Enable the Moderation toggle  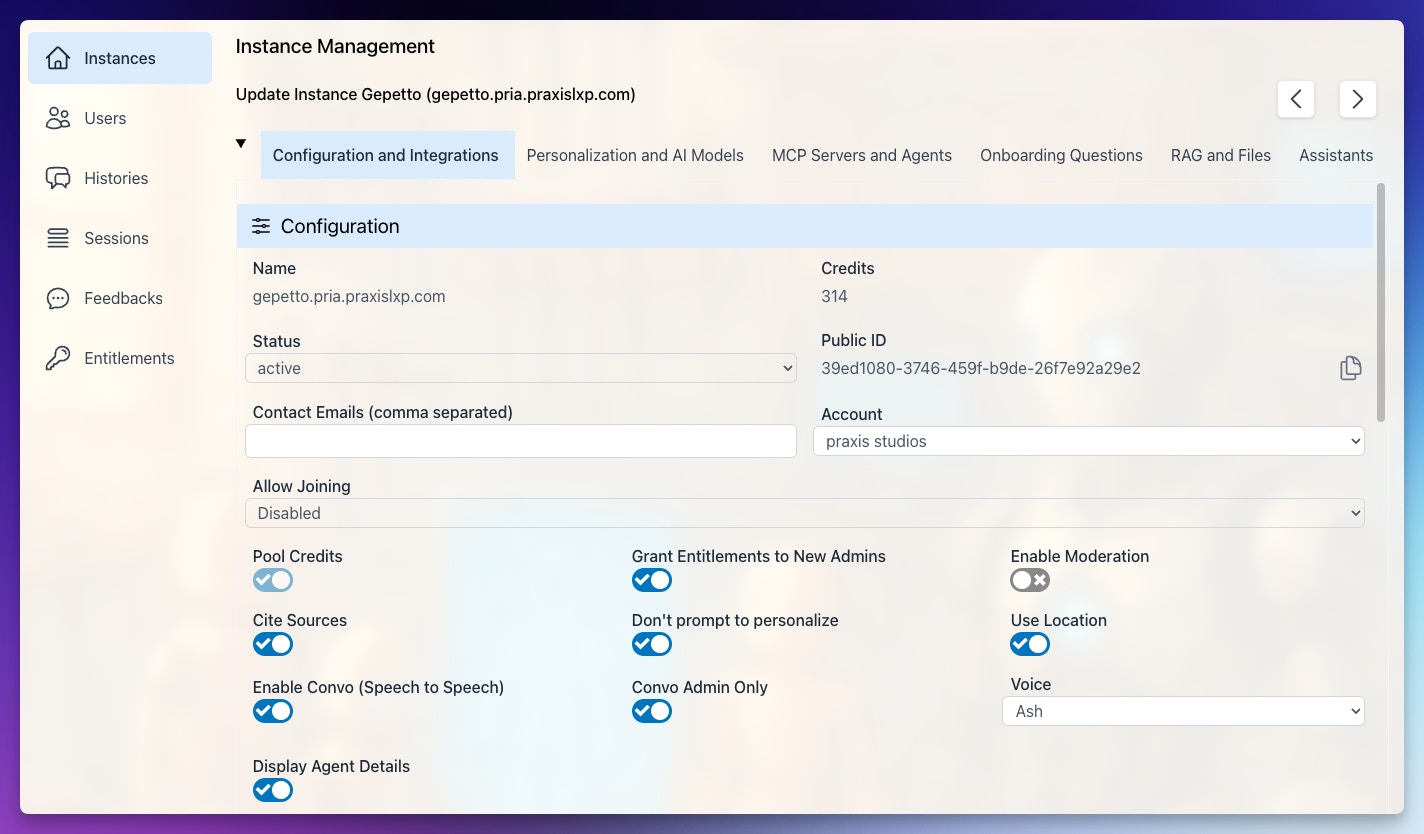point(1030,580)
